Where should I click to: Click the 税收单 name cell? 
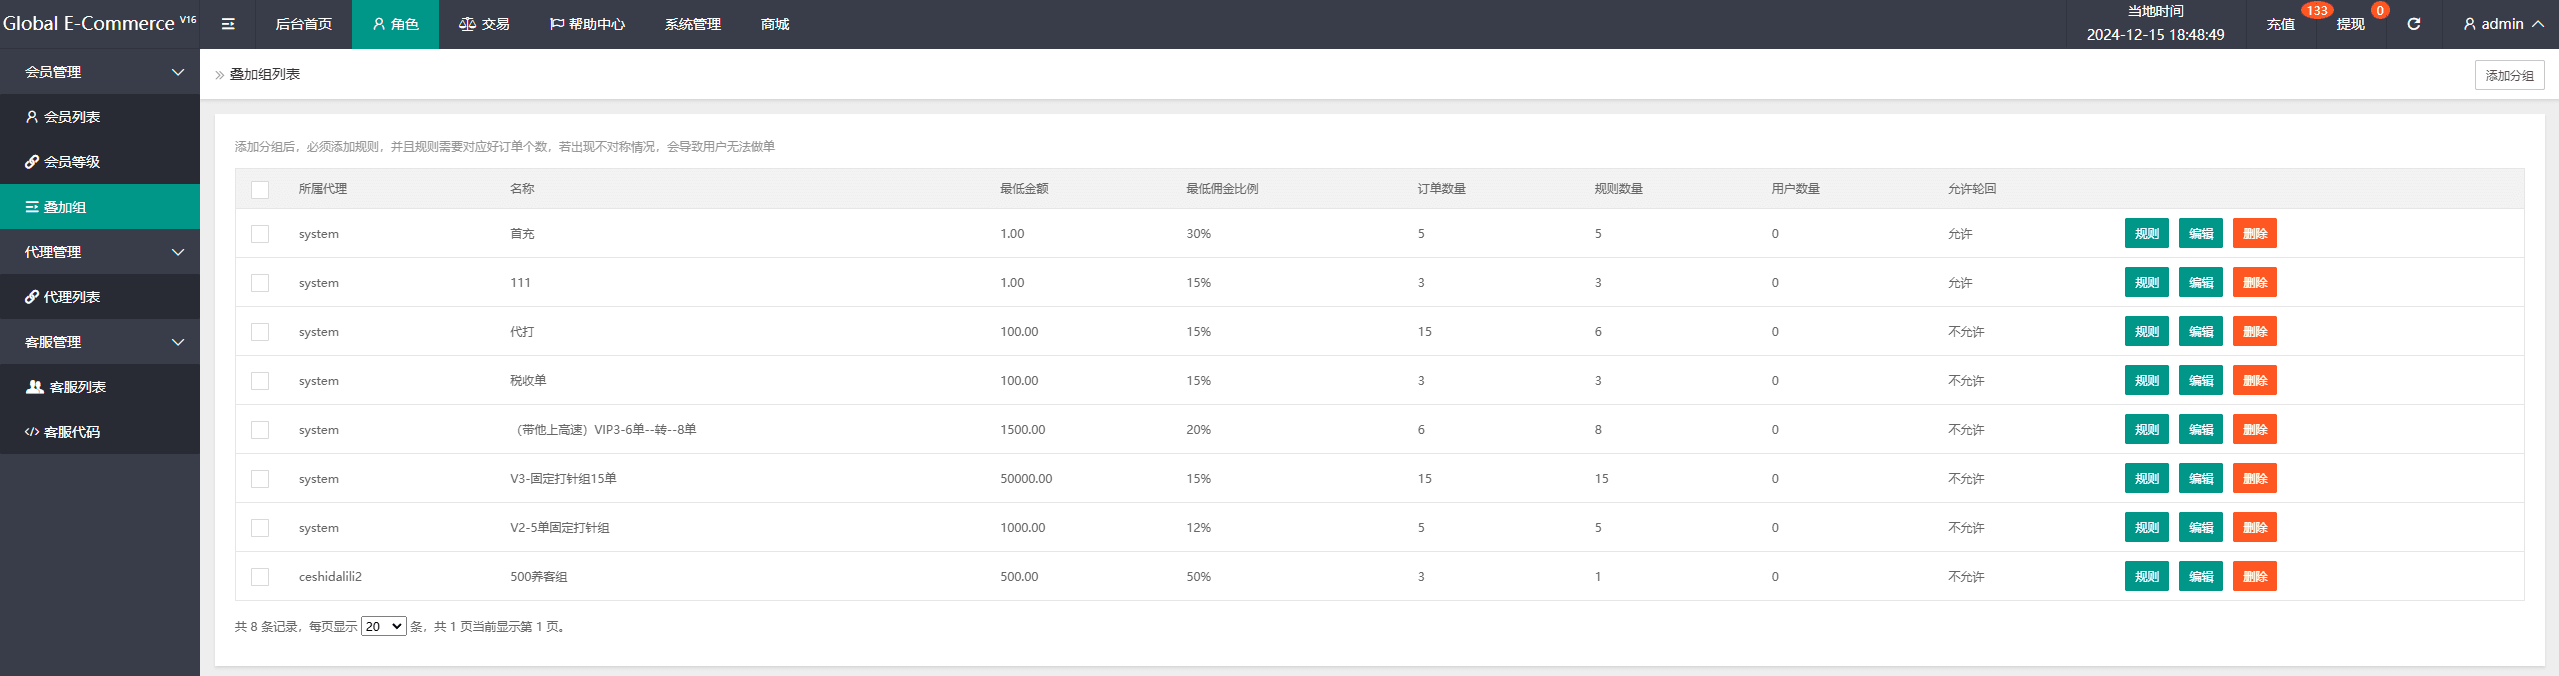click(x=528, y=381)
